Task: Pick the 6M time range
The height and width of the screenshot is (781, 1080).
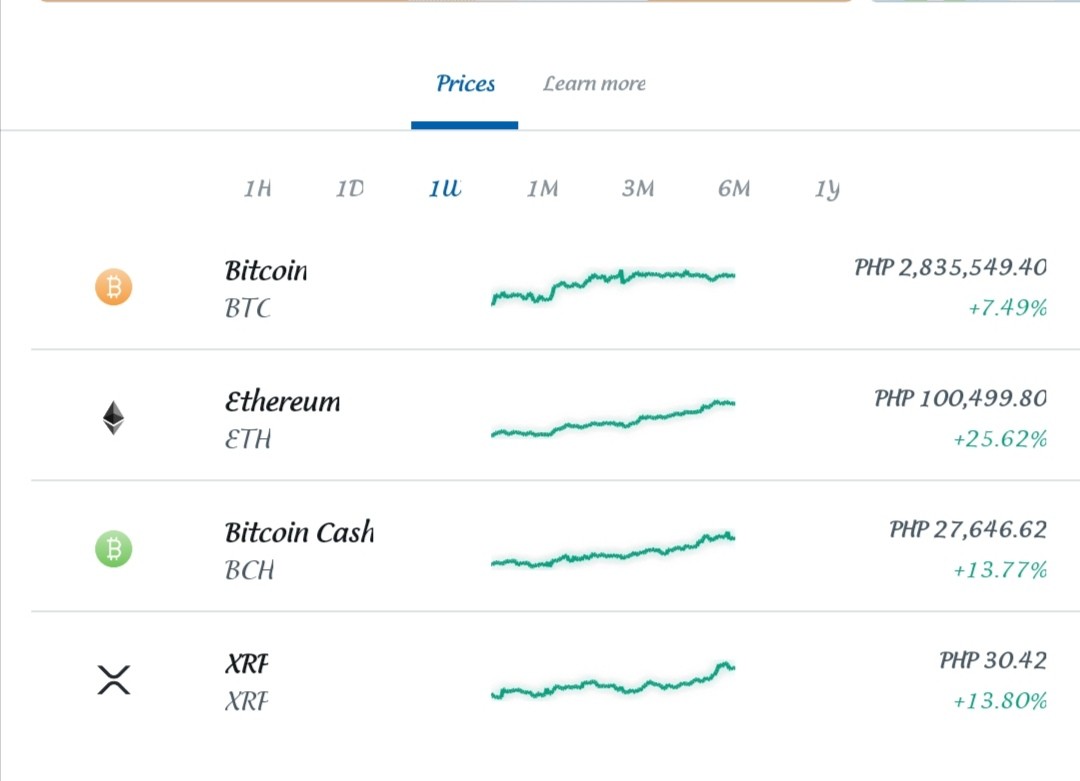Action: tap(734, 188)
